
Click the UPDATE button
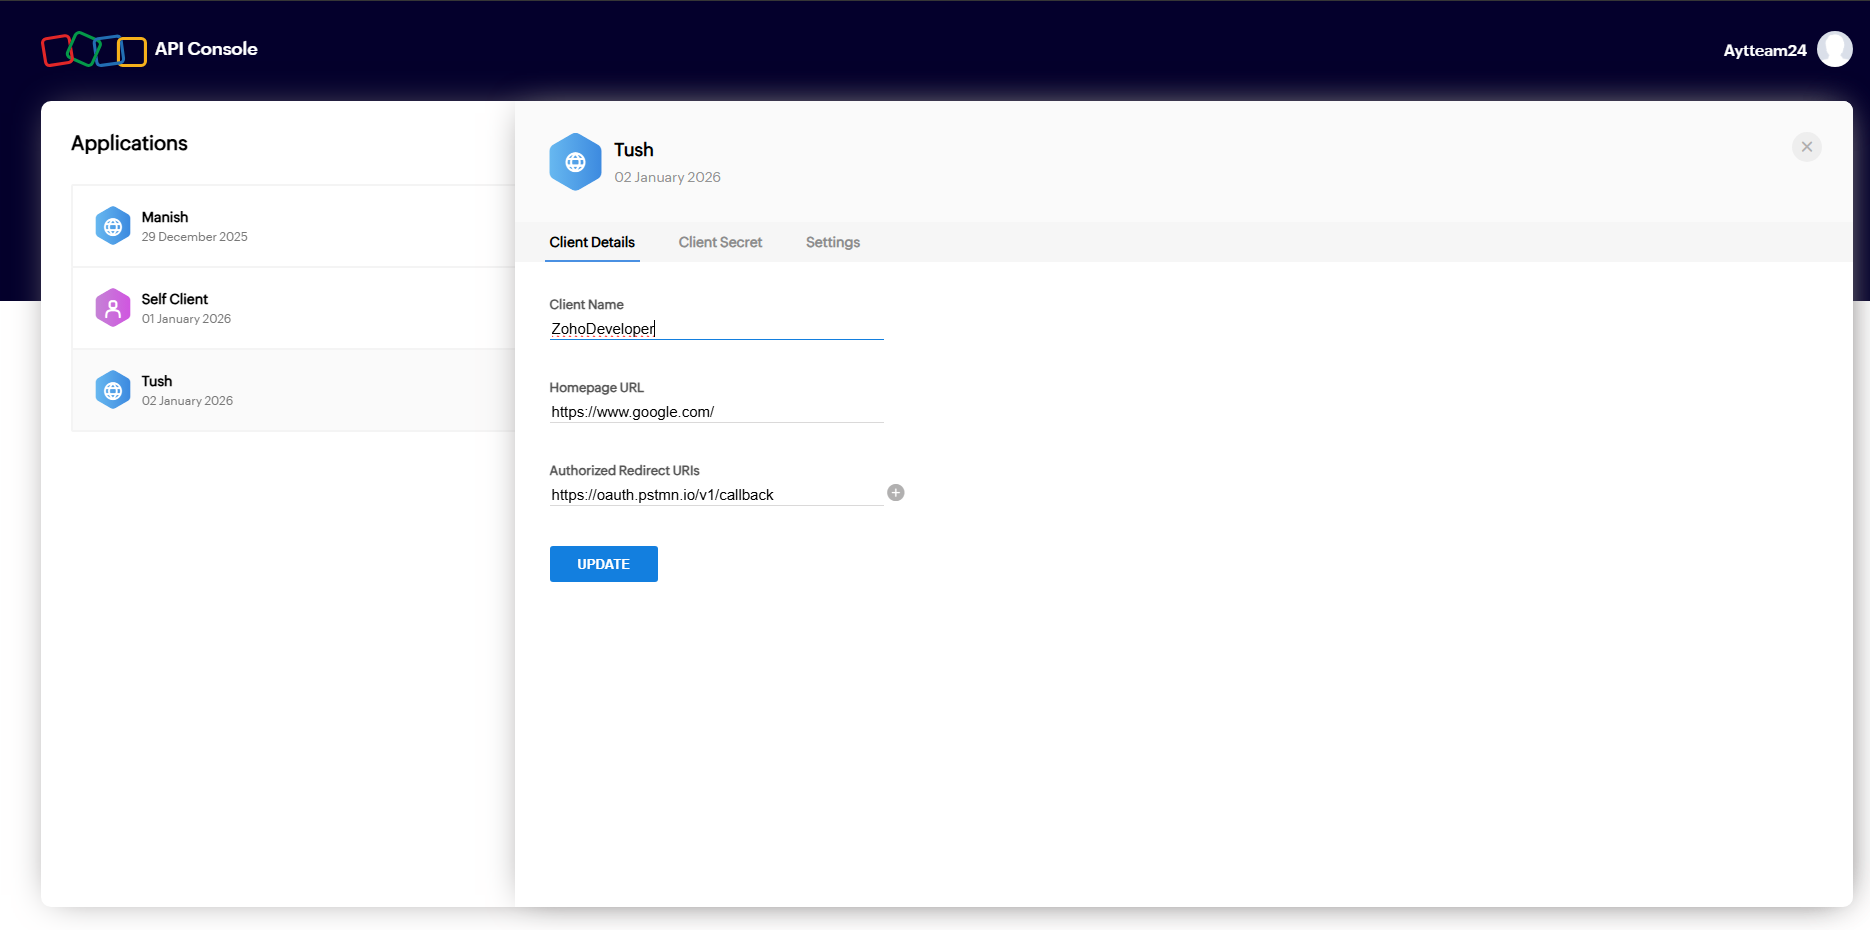pyautogui.click(x=603, y=563)
